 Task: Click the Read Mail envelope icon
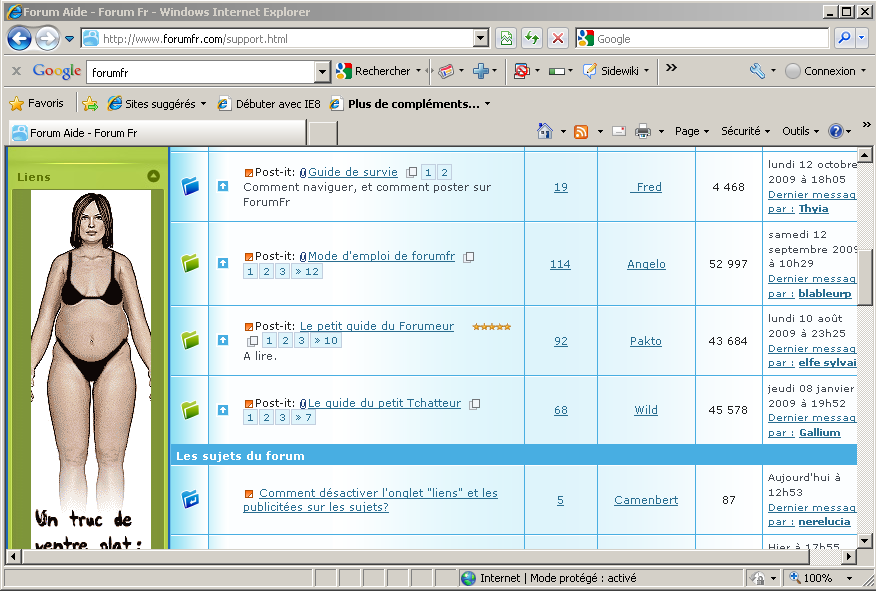(619, 131)
